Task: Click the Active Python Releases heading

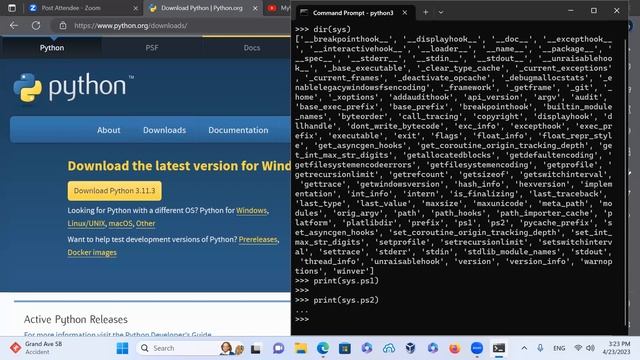Action: point(76,319)
